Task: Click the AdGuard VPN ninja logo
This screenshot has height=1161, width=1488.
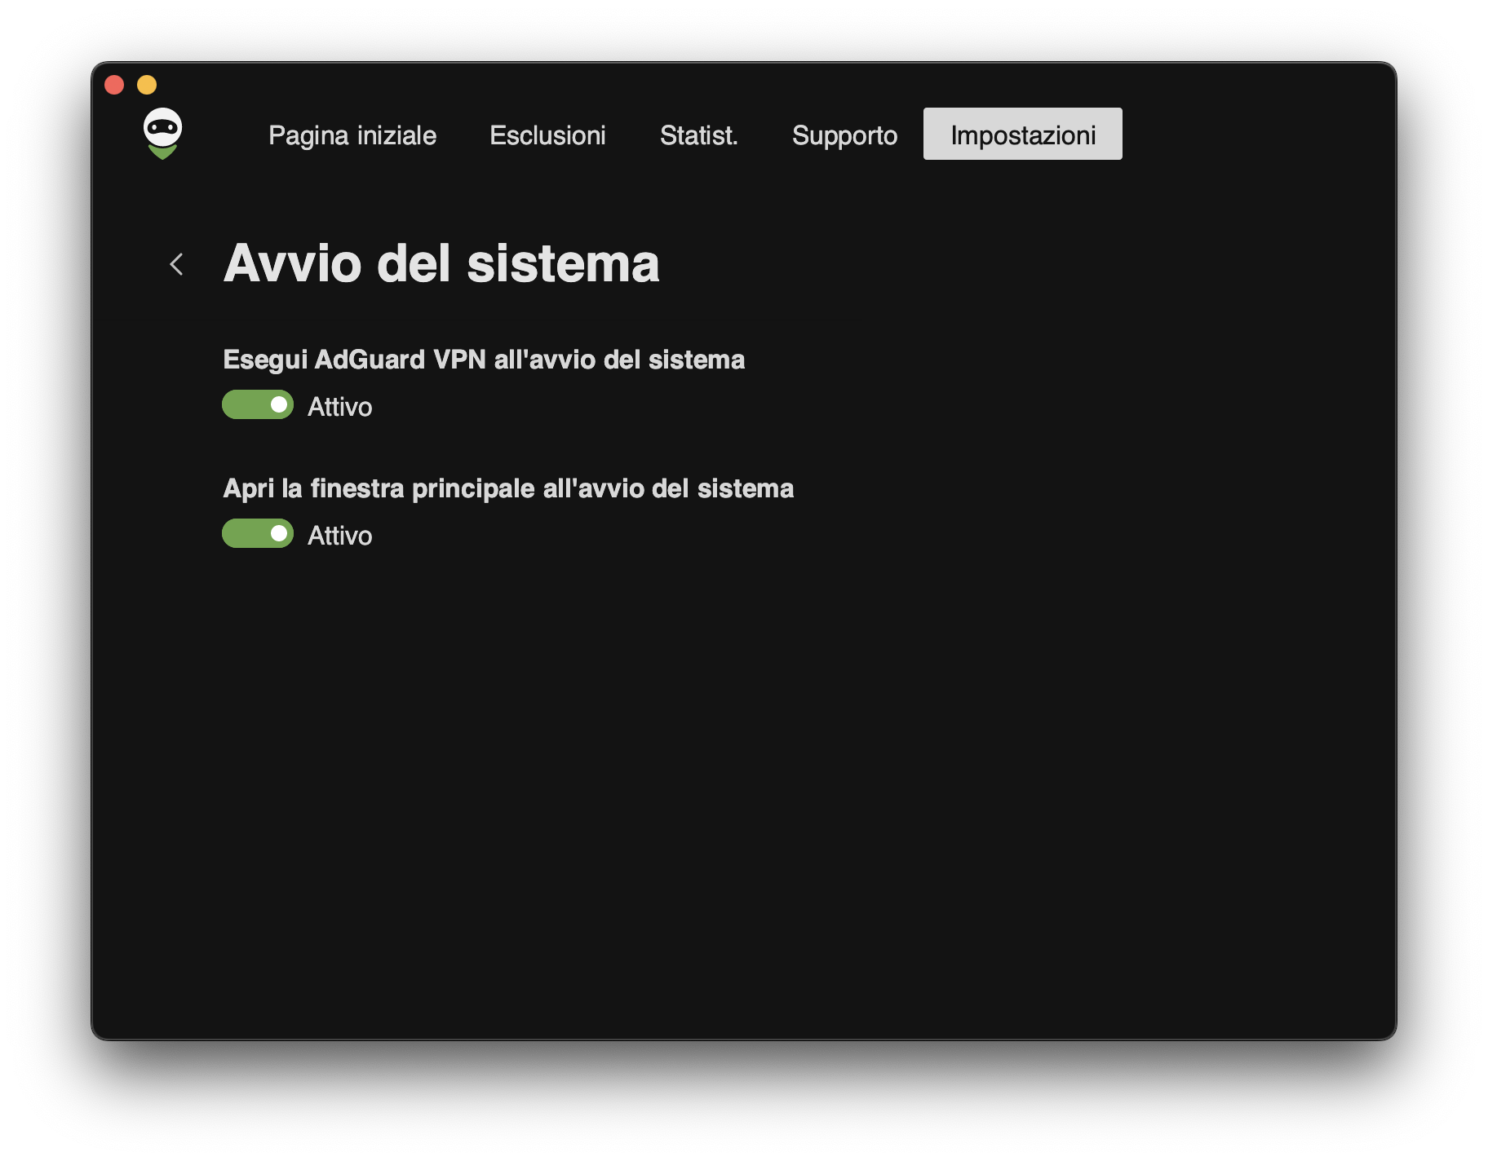Action: click(162, 134)
